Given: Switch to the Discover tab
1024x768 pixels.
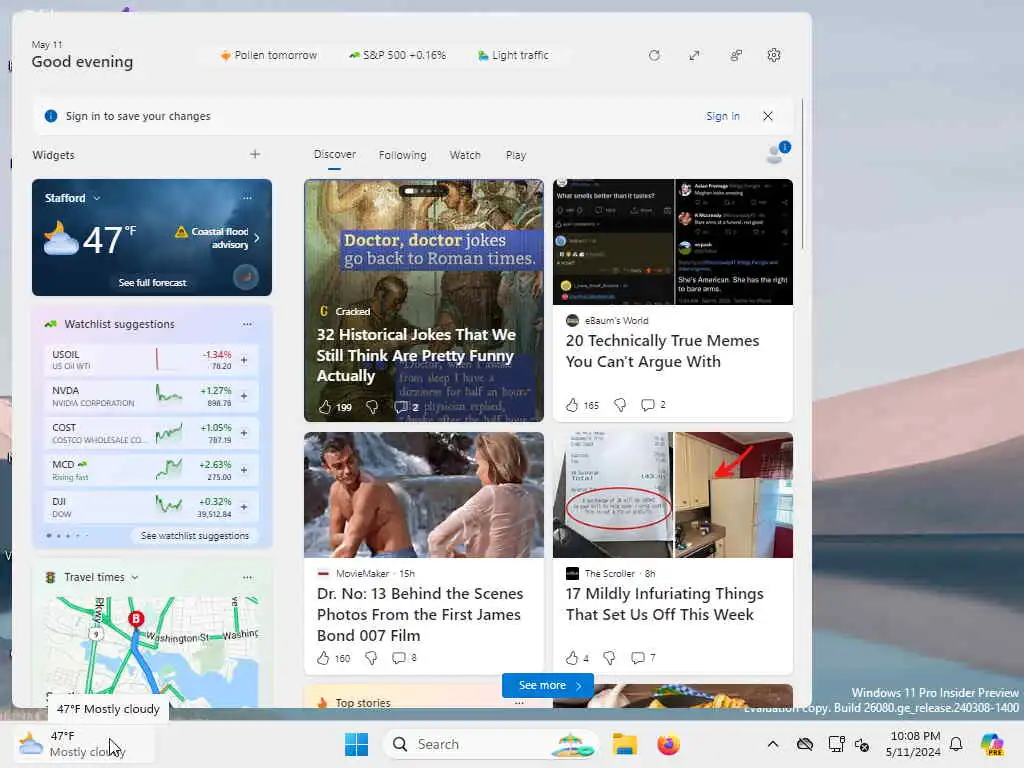Looking at the screenshot, I should [x=334, y=155].
